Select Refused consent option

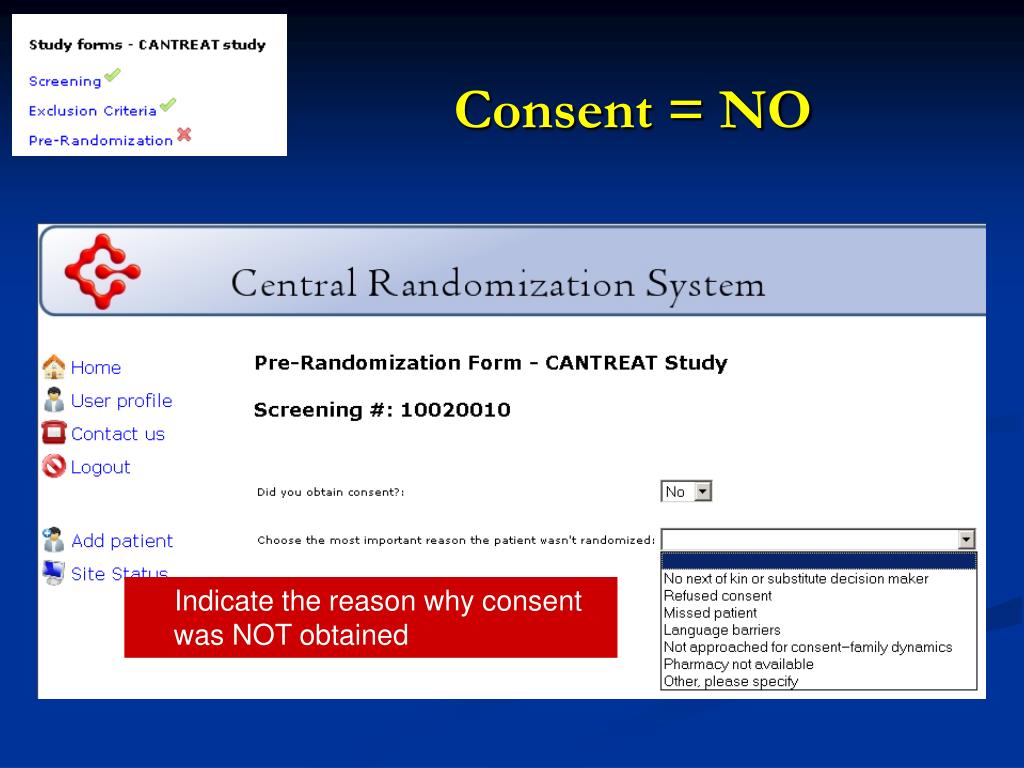coord(819,596)
